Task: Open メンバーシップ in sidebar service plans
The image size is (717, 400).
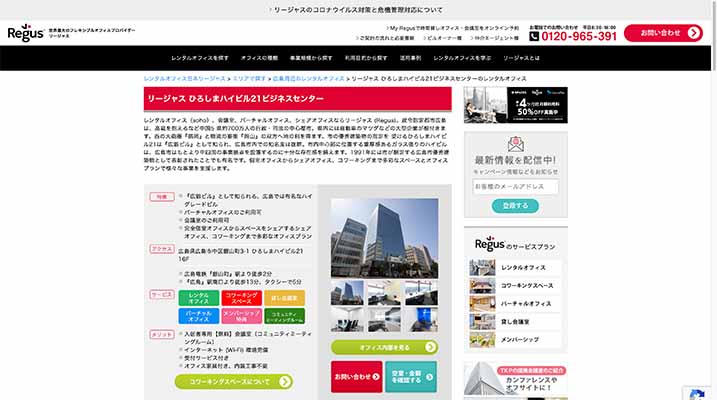Action: tap(515, 340)
